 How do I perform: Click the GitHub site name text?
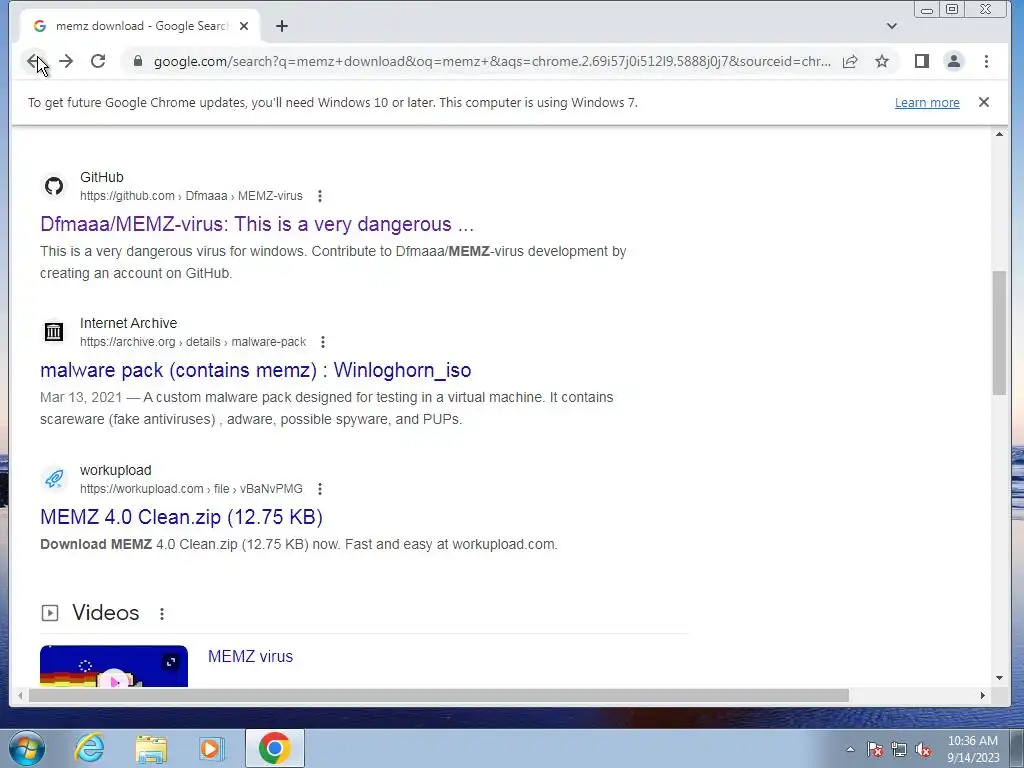(102, 177)
